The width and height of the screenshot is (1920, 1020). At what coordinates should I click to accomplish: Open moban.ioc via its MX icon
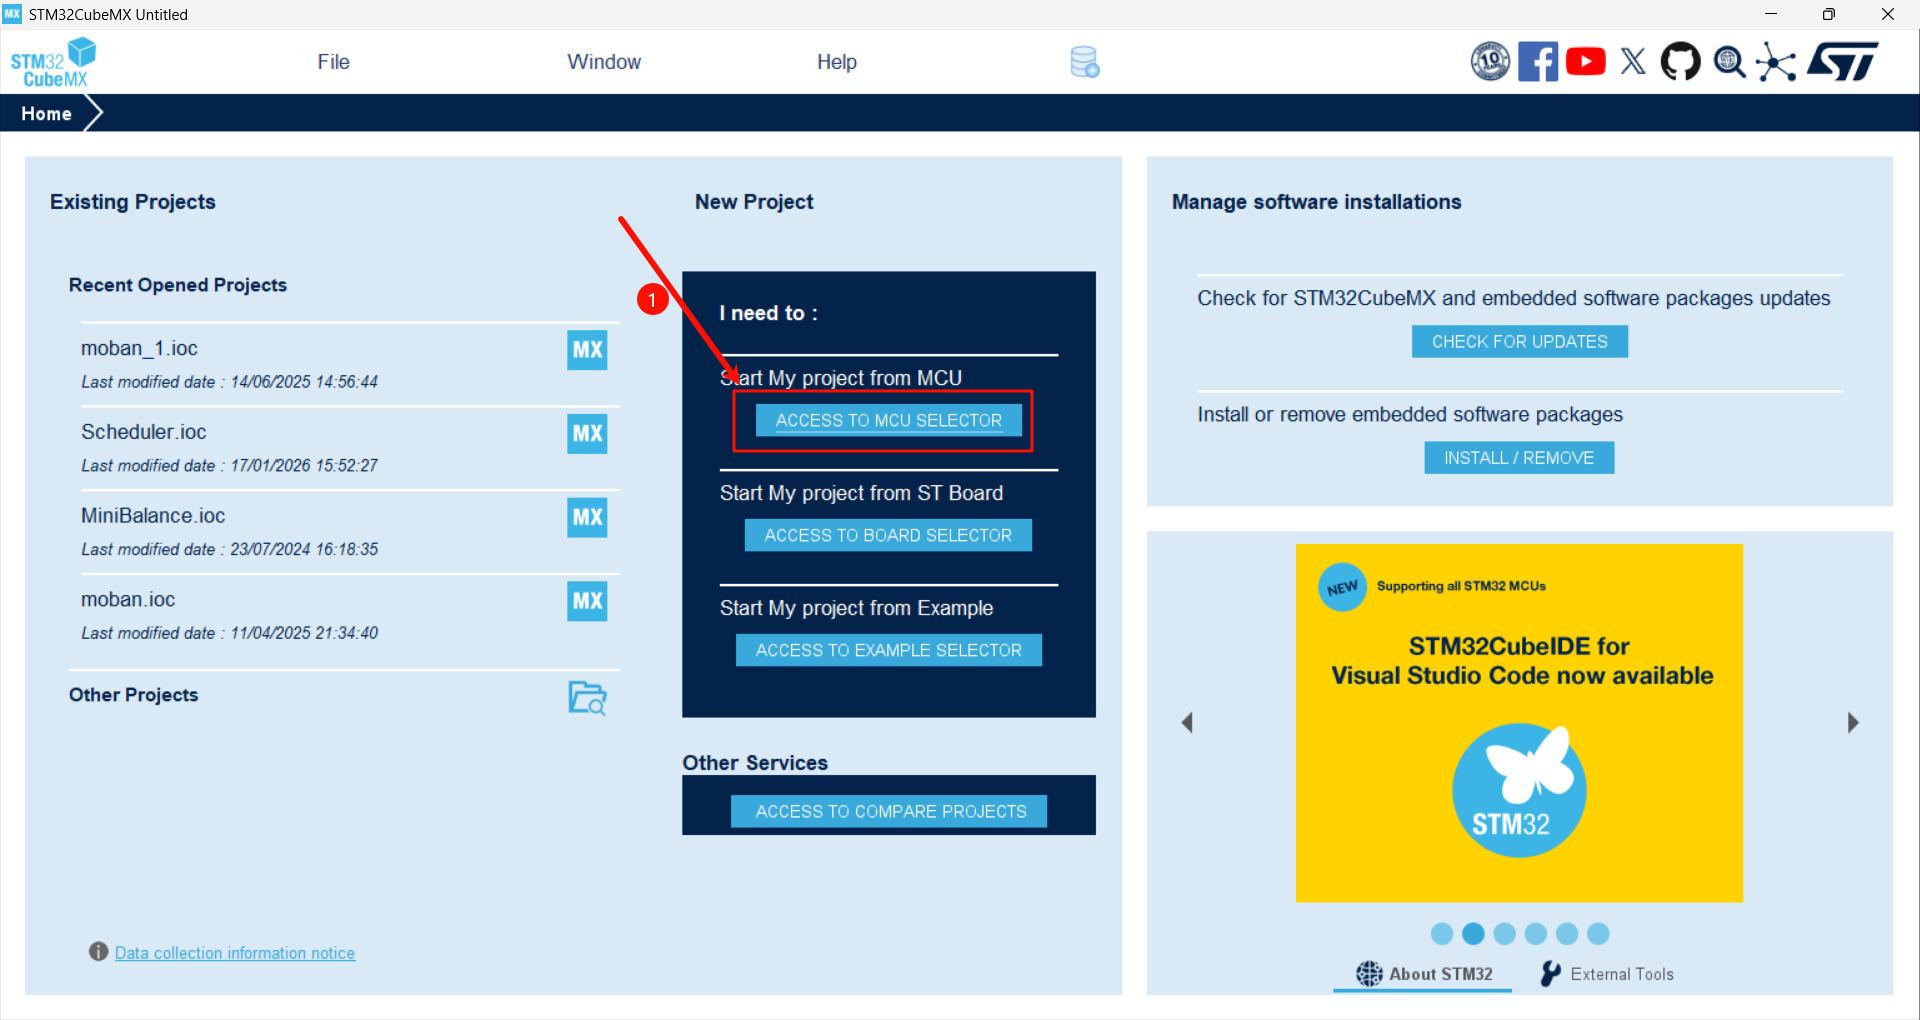(x=587, y=601)
